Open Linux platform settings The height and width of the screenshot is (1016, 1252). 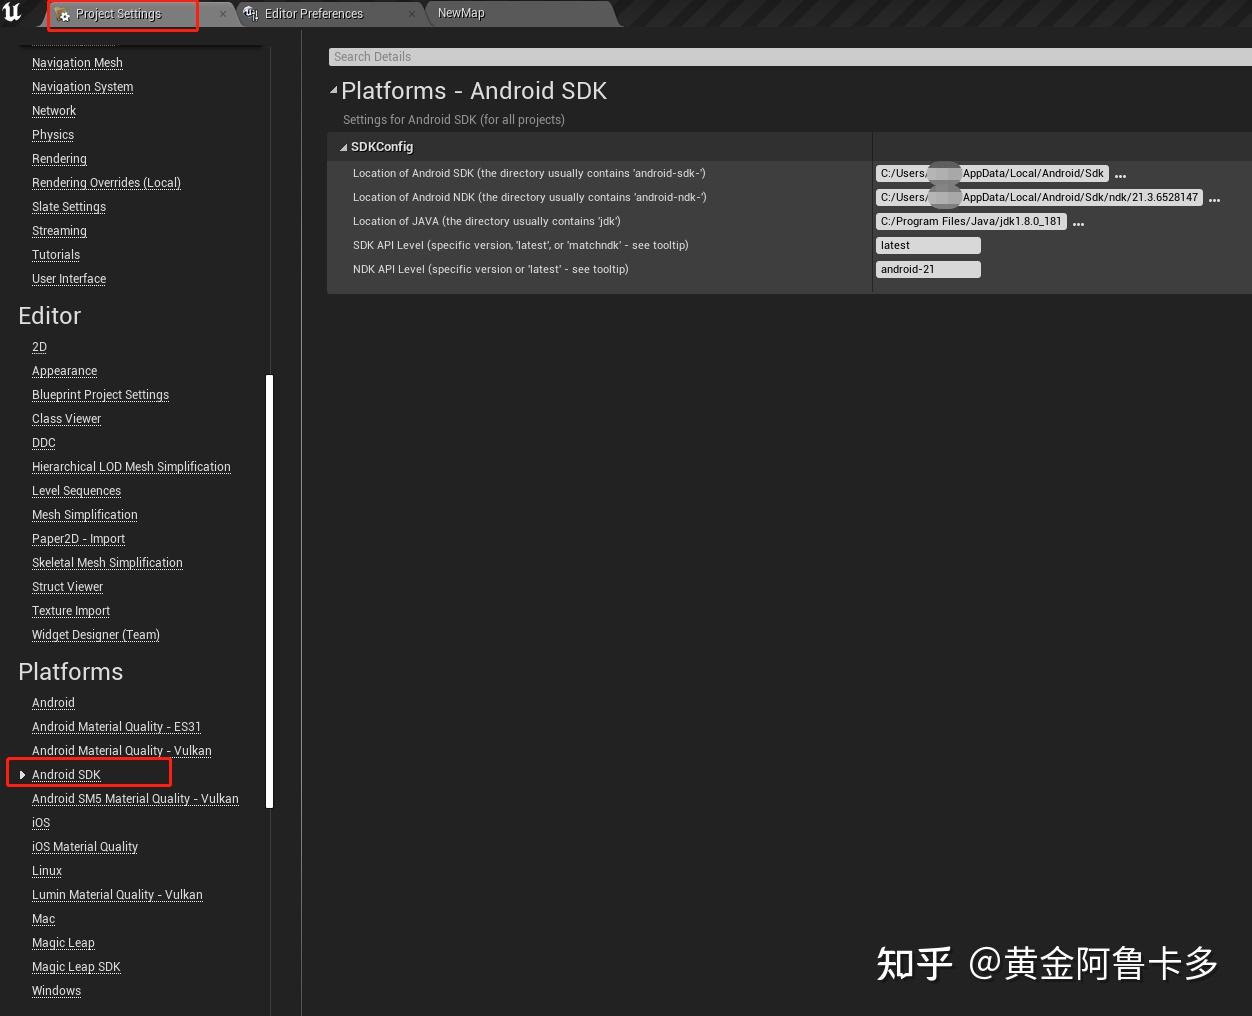click(x=47, y=871)
